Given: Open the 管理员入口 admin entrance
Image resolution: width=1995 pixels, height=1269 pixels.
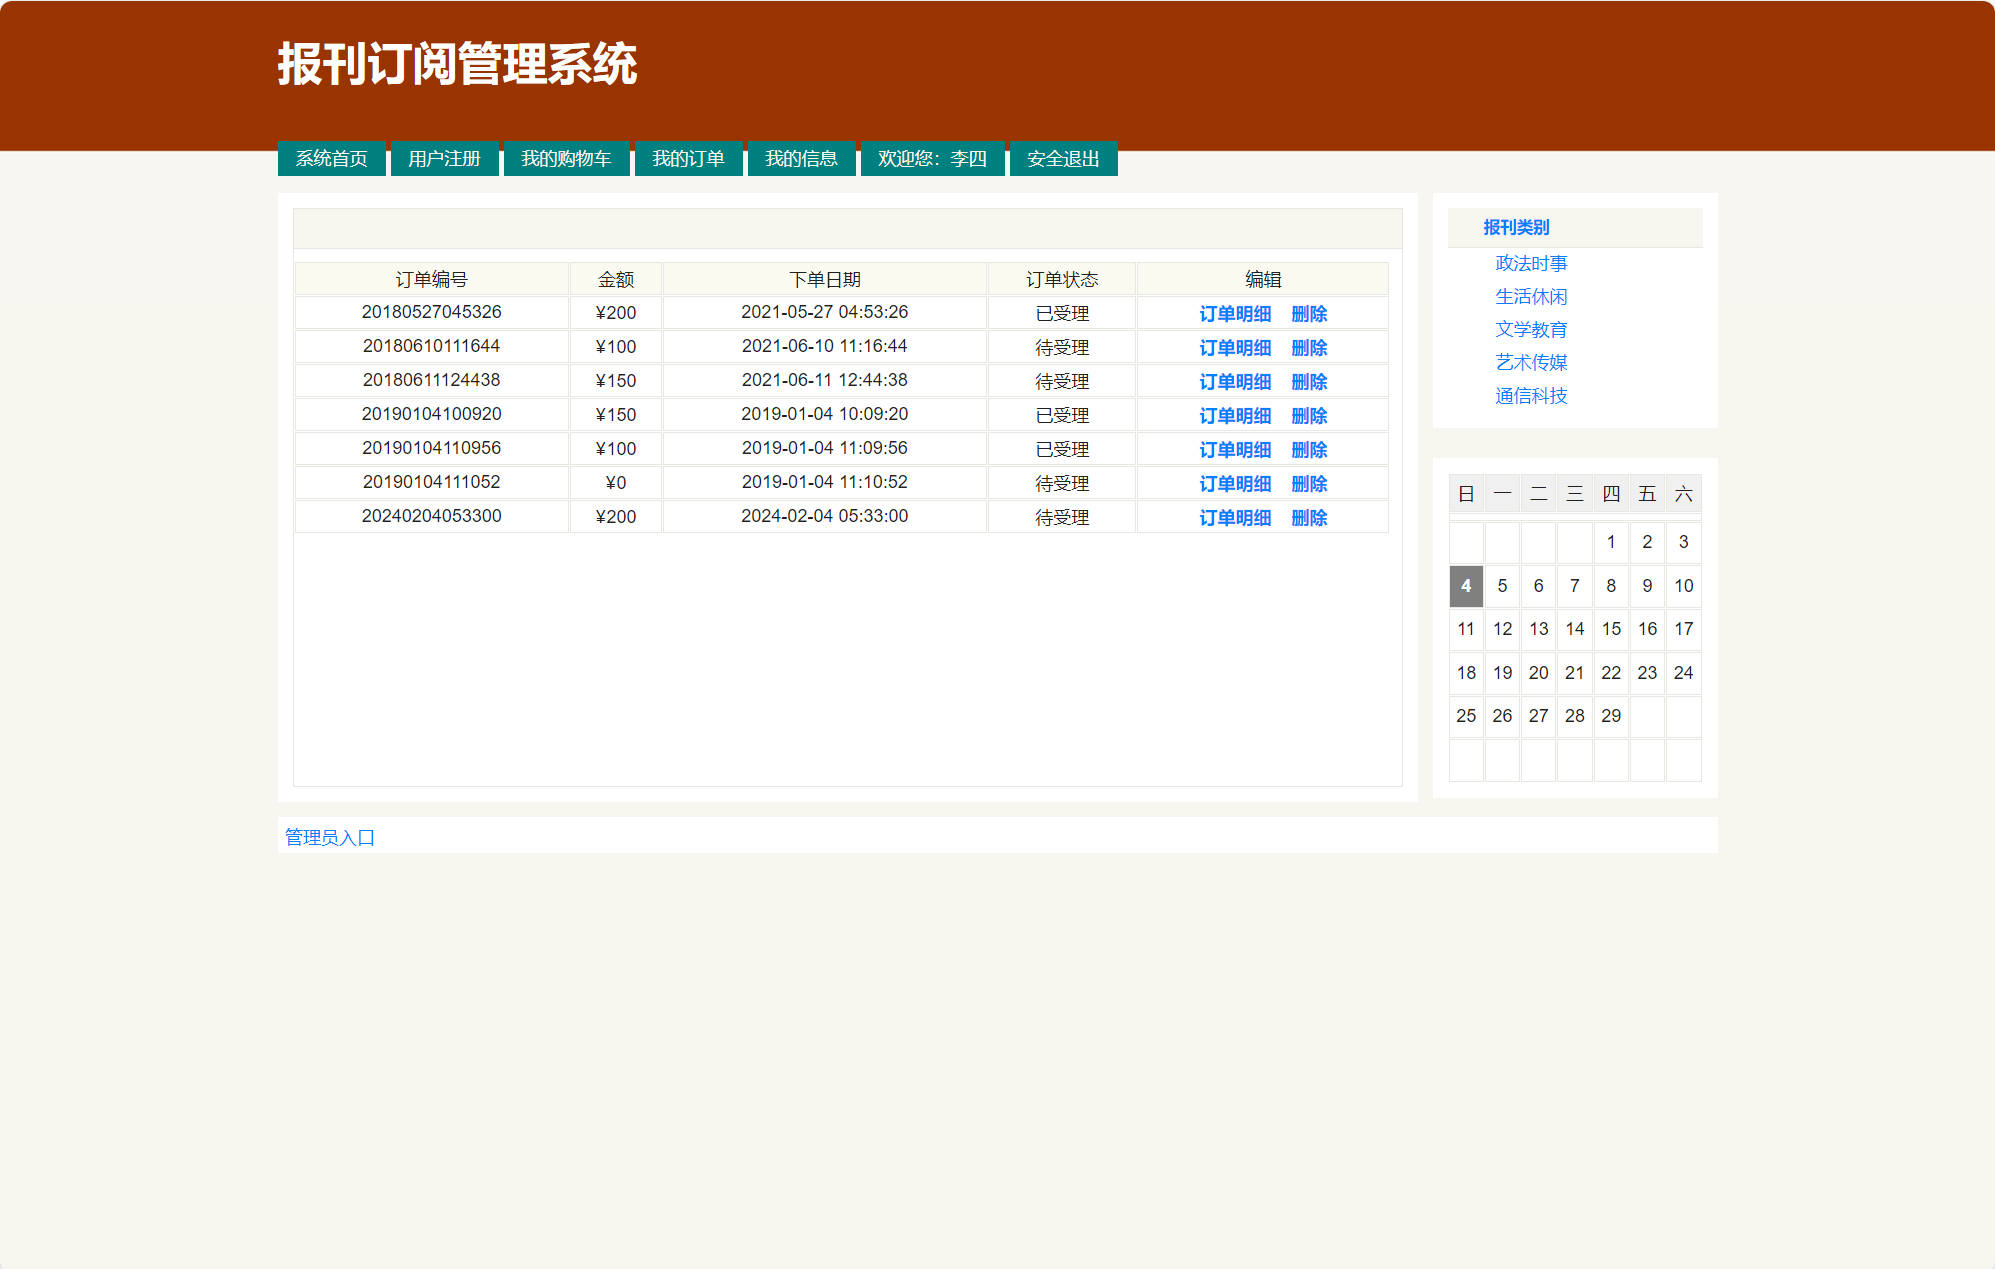Looking at the screenshot, I should pyautogui.click(x=329, y=837).
